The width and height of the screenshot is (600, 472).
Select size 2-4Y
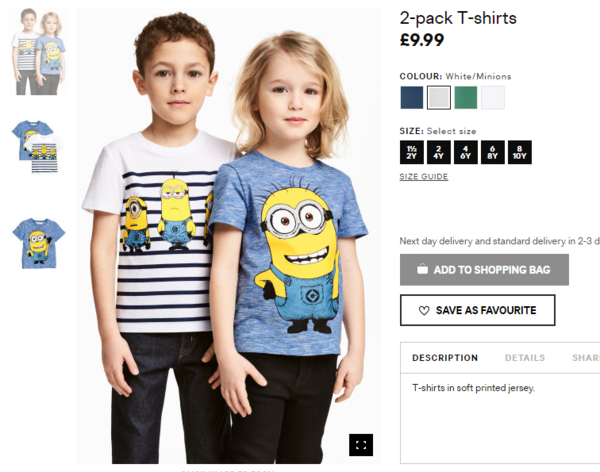coord(439,152)
